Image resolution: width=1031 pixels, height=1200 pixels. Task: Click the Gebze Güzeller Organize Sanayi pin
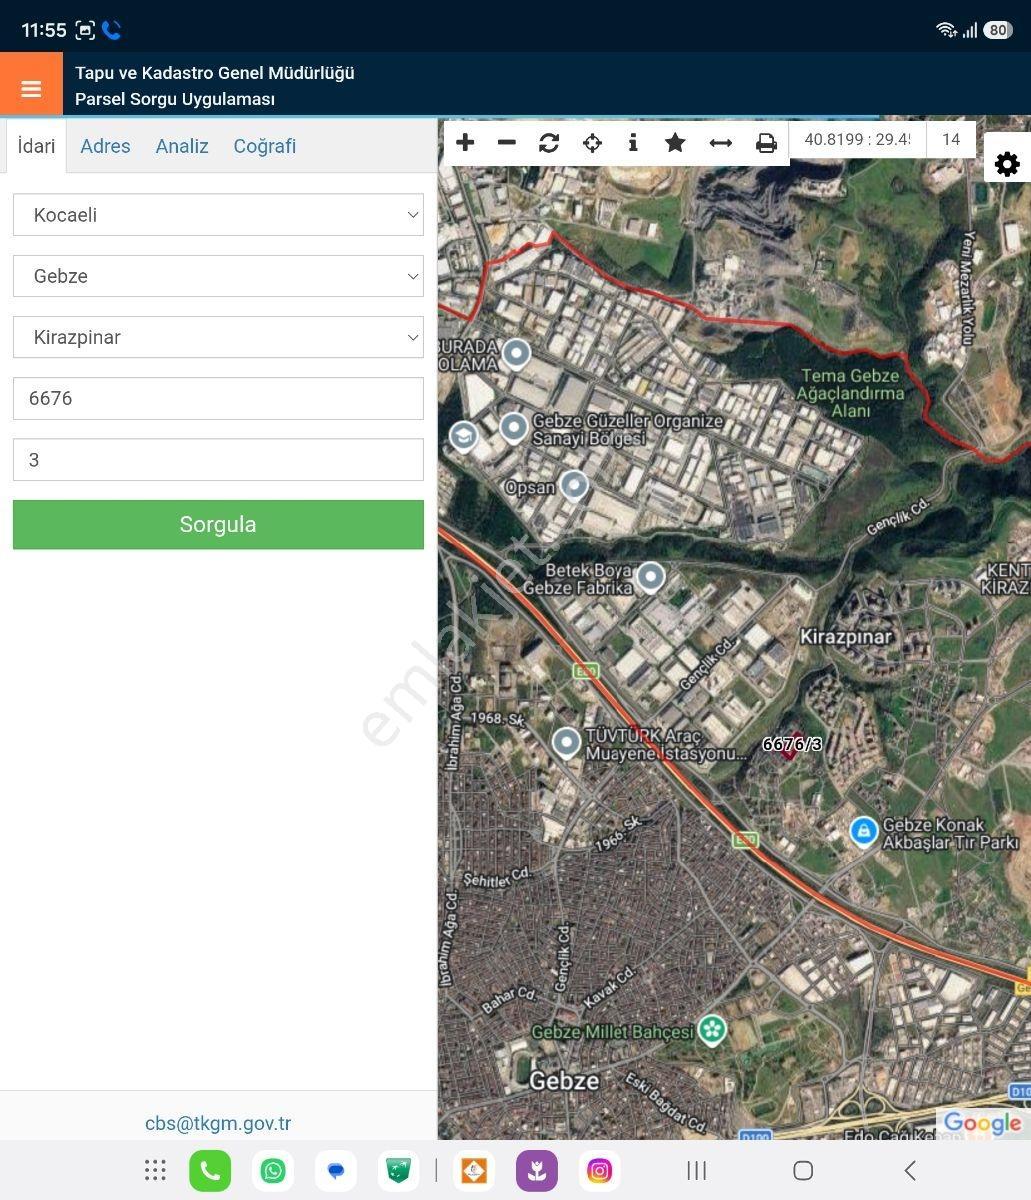(x=514, y=428)
